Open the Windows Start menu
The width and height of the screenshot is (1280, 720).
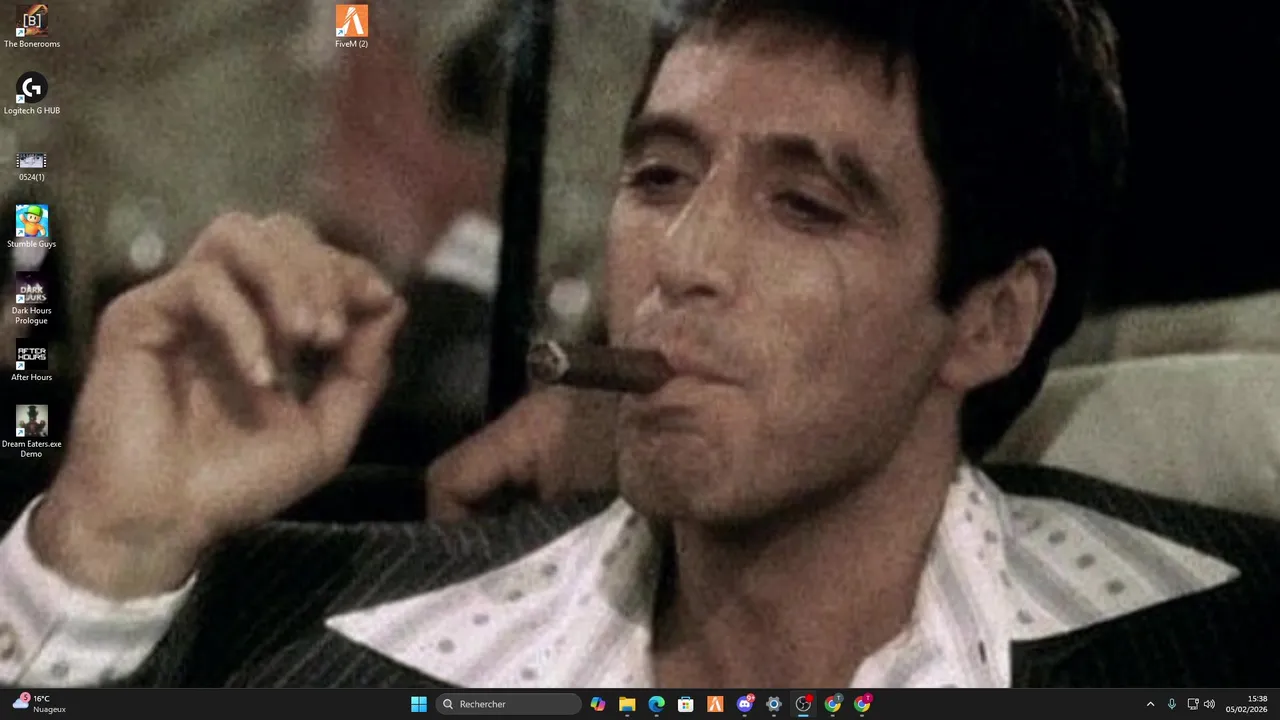[x=419, y=704]
